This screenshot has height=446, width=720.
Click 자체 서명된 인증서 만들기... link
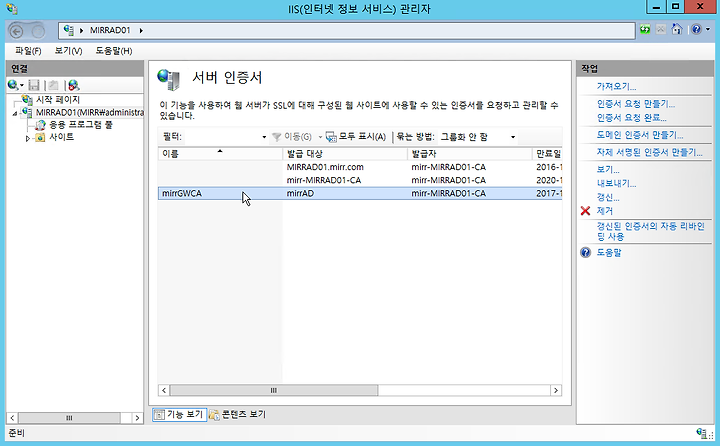coord(650,152)
